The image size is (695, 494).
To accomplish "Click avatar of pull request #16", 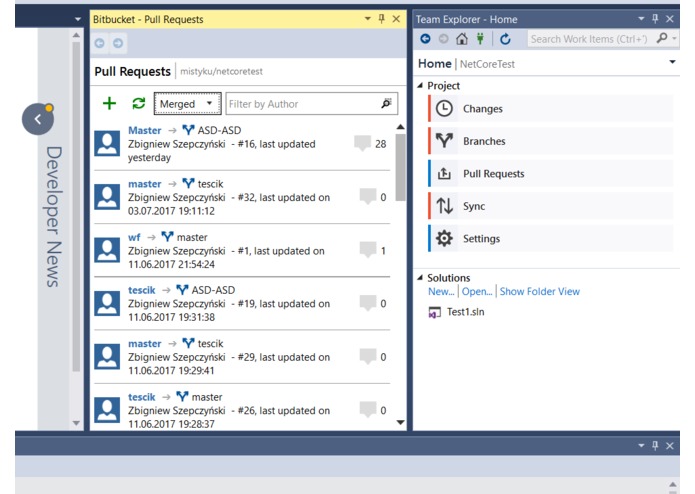I will [x=107, y=144].
